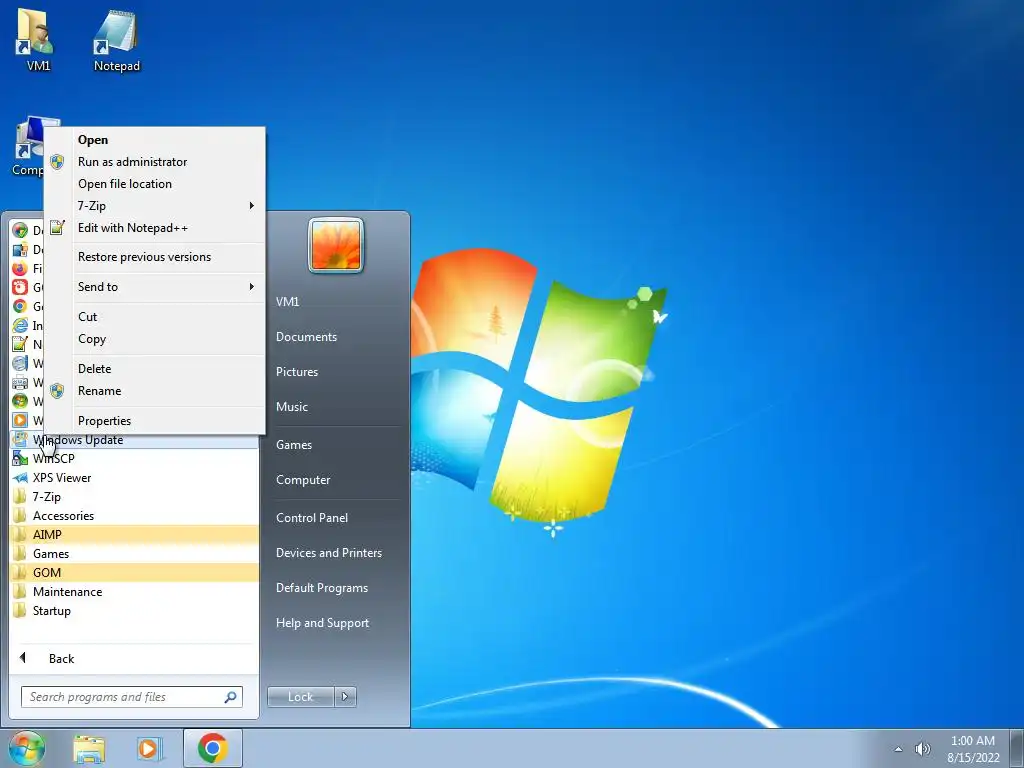
Task: Switch to Chrome on the taskbar
Action: pyautogui.click(x=213, y=748)
